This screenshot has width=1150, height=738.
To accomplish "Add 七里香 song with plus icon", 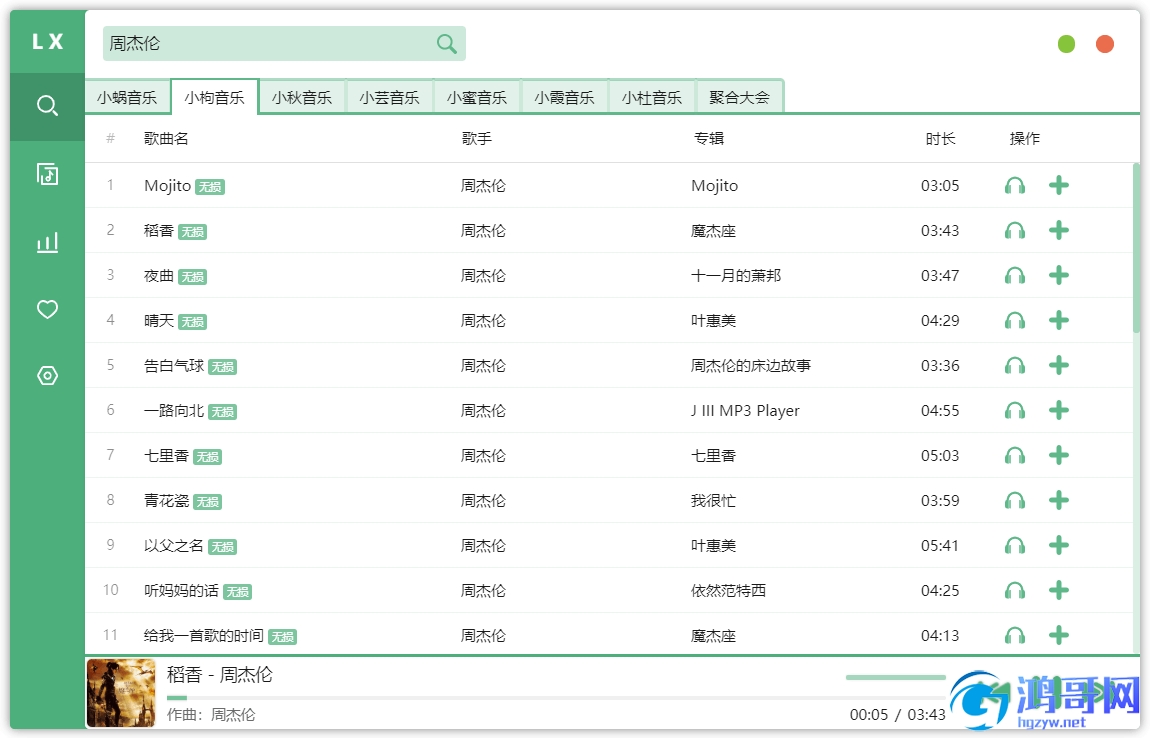I will point(1058,456).
